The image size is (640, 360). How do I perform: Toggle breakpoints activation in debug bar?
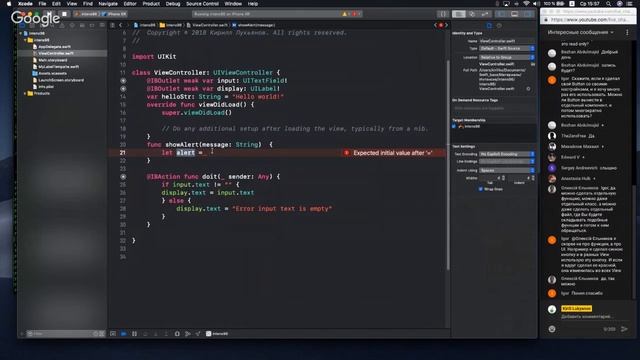(x=123, y=334)
